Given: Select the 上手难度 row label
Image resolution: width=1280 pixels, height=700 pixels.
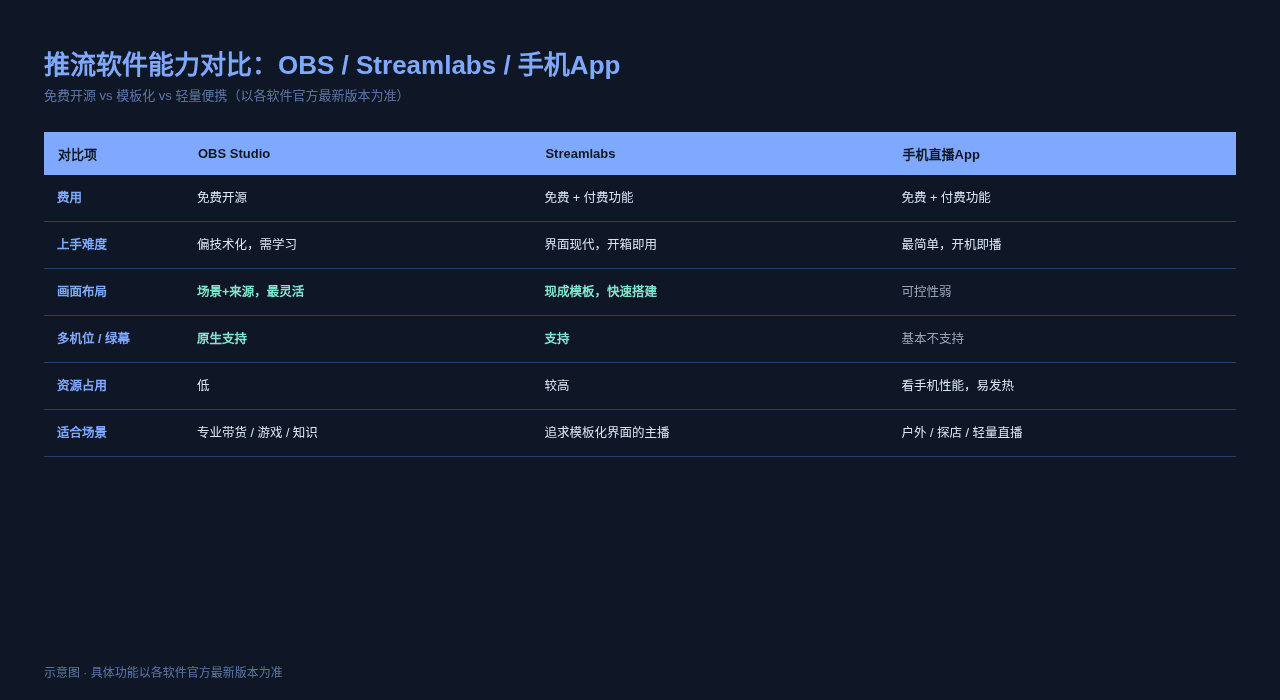Looking at the screenshot, I should pos(82,245).
